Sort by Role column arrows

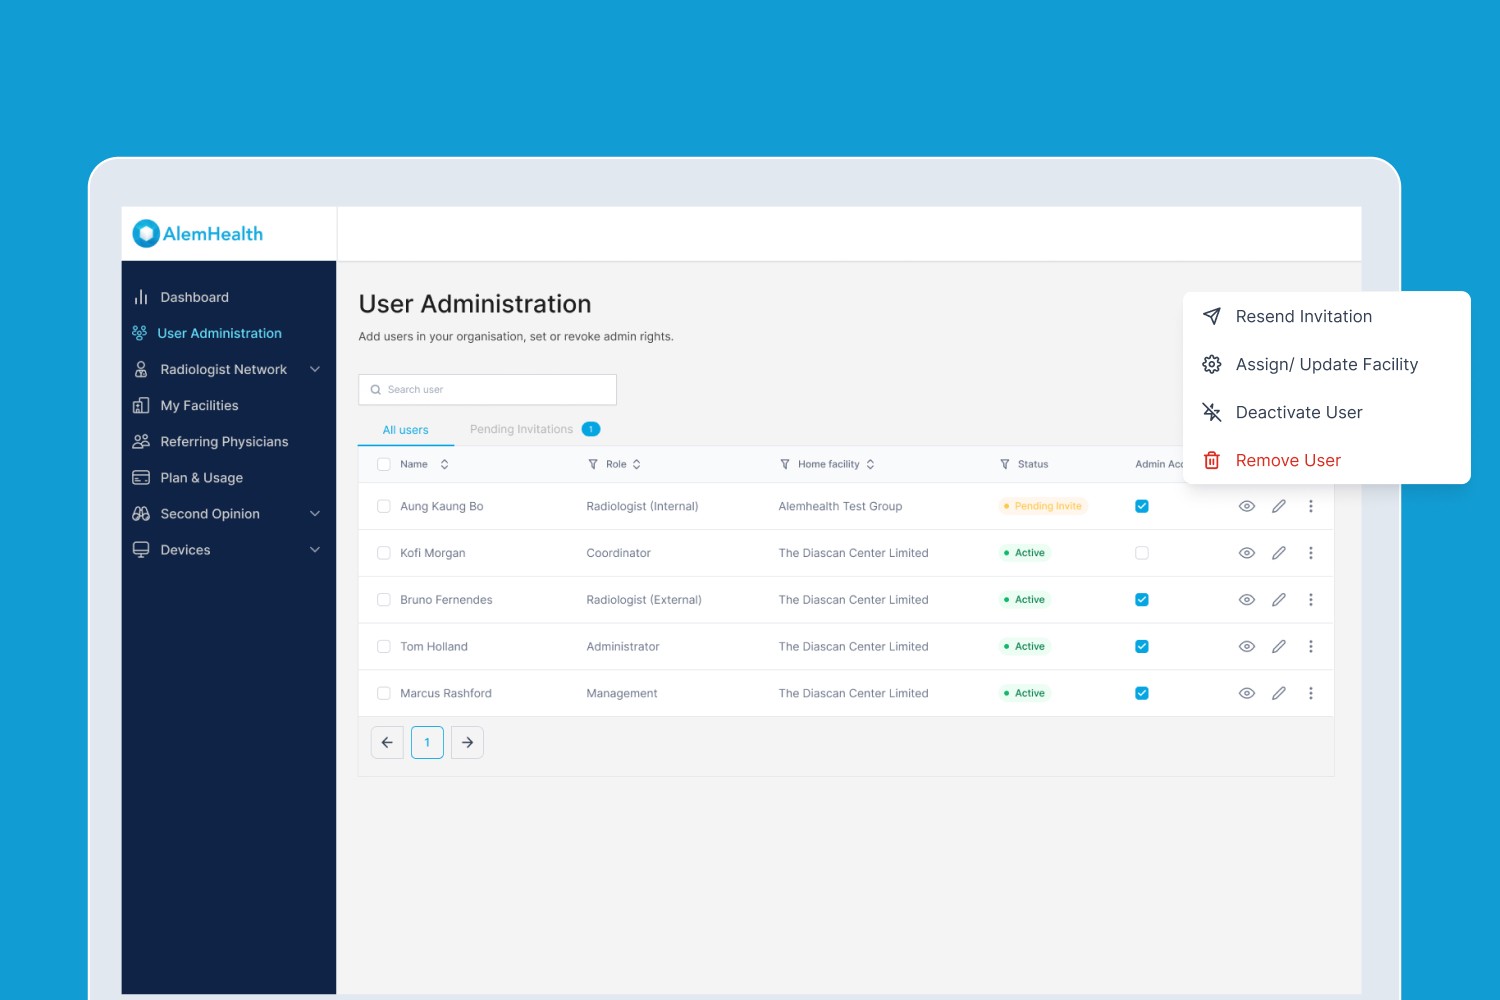[x=637, y=464]
